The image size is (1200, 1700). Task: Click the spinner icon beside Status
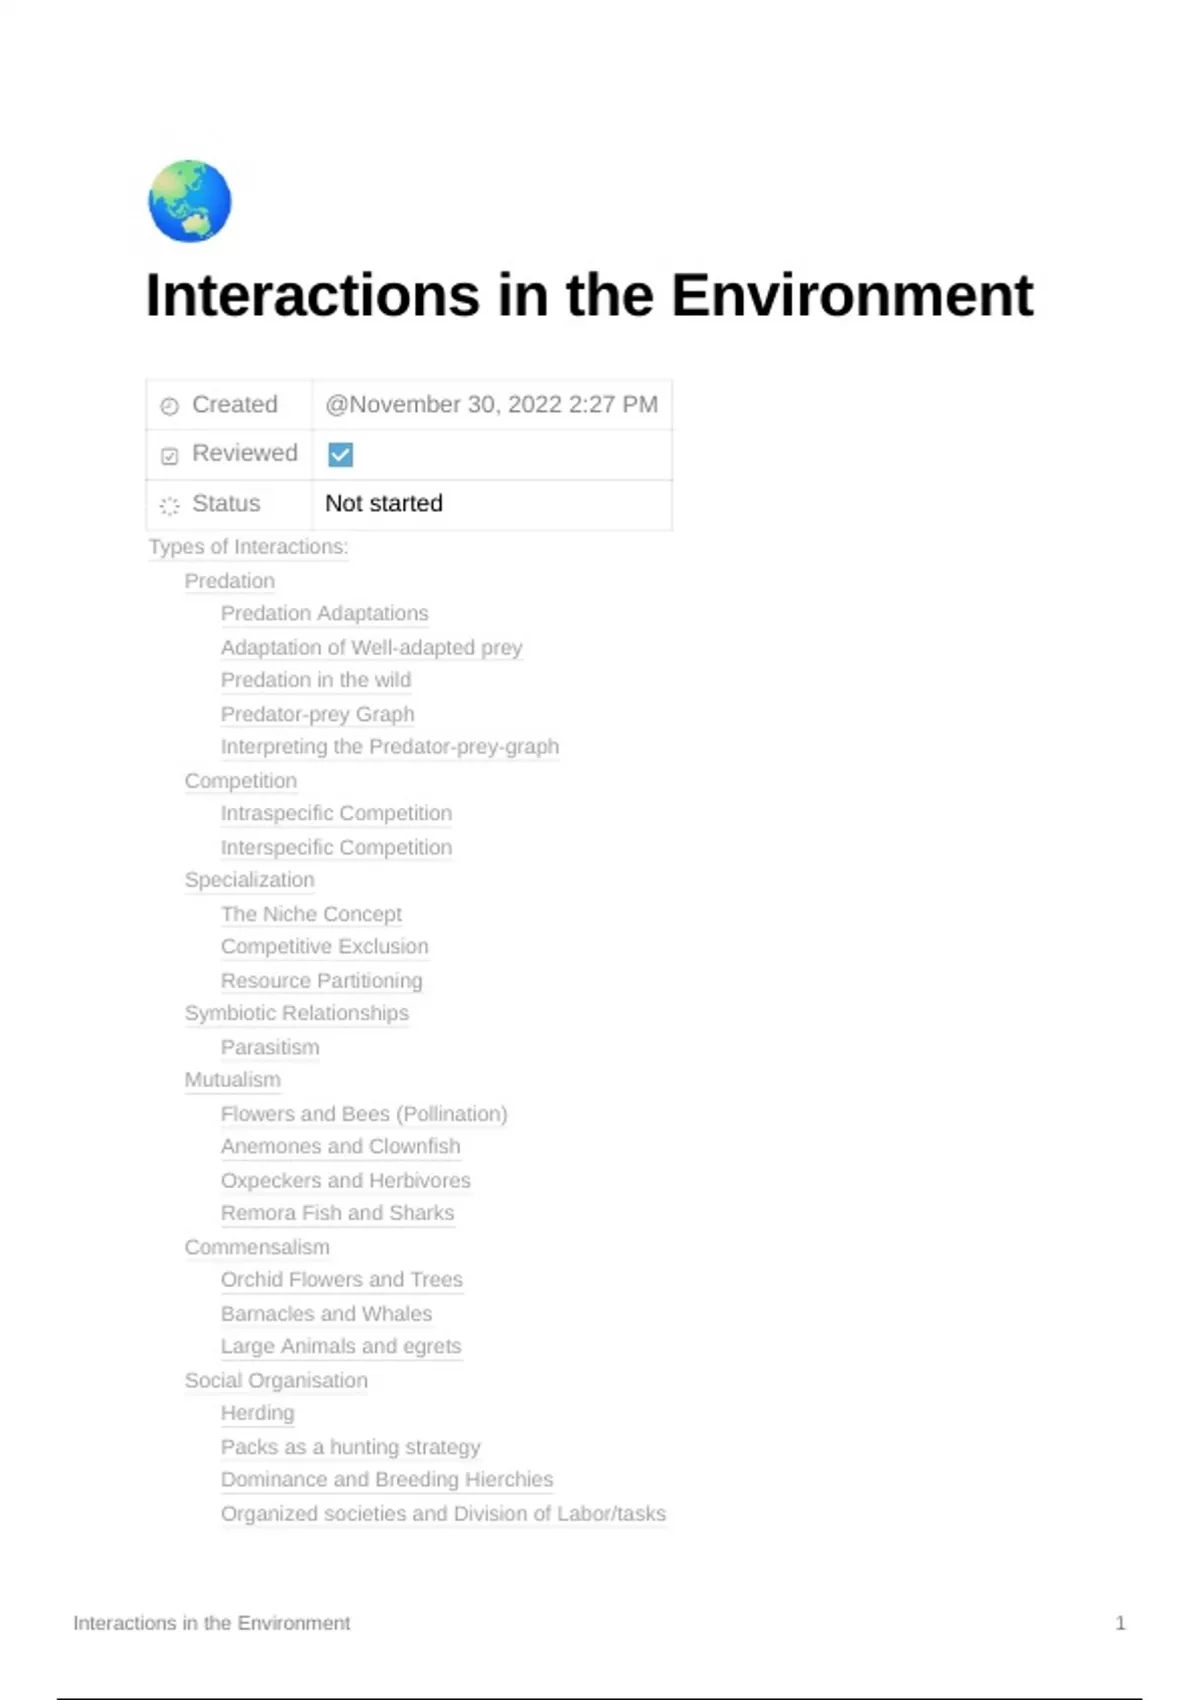coord(170,506)
